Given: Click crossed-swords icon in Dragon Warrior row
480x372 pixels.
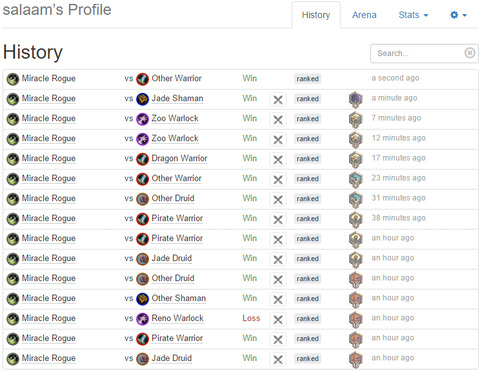Looking at the screenshot, I should coord(278,159).
